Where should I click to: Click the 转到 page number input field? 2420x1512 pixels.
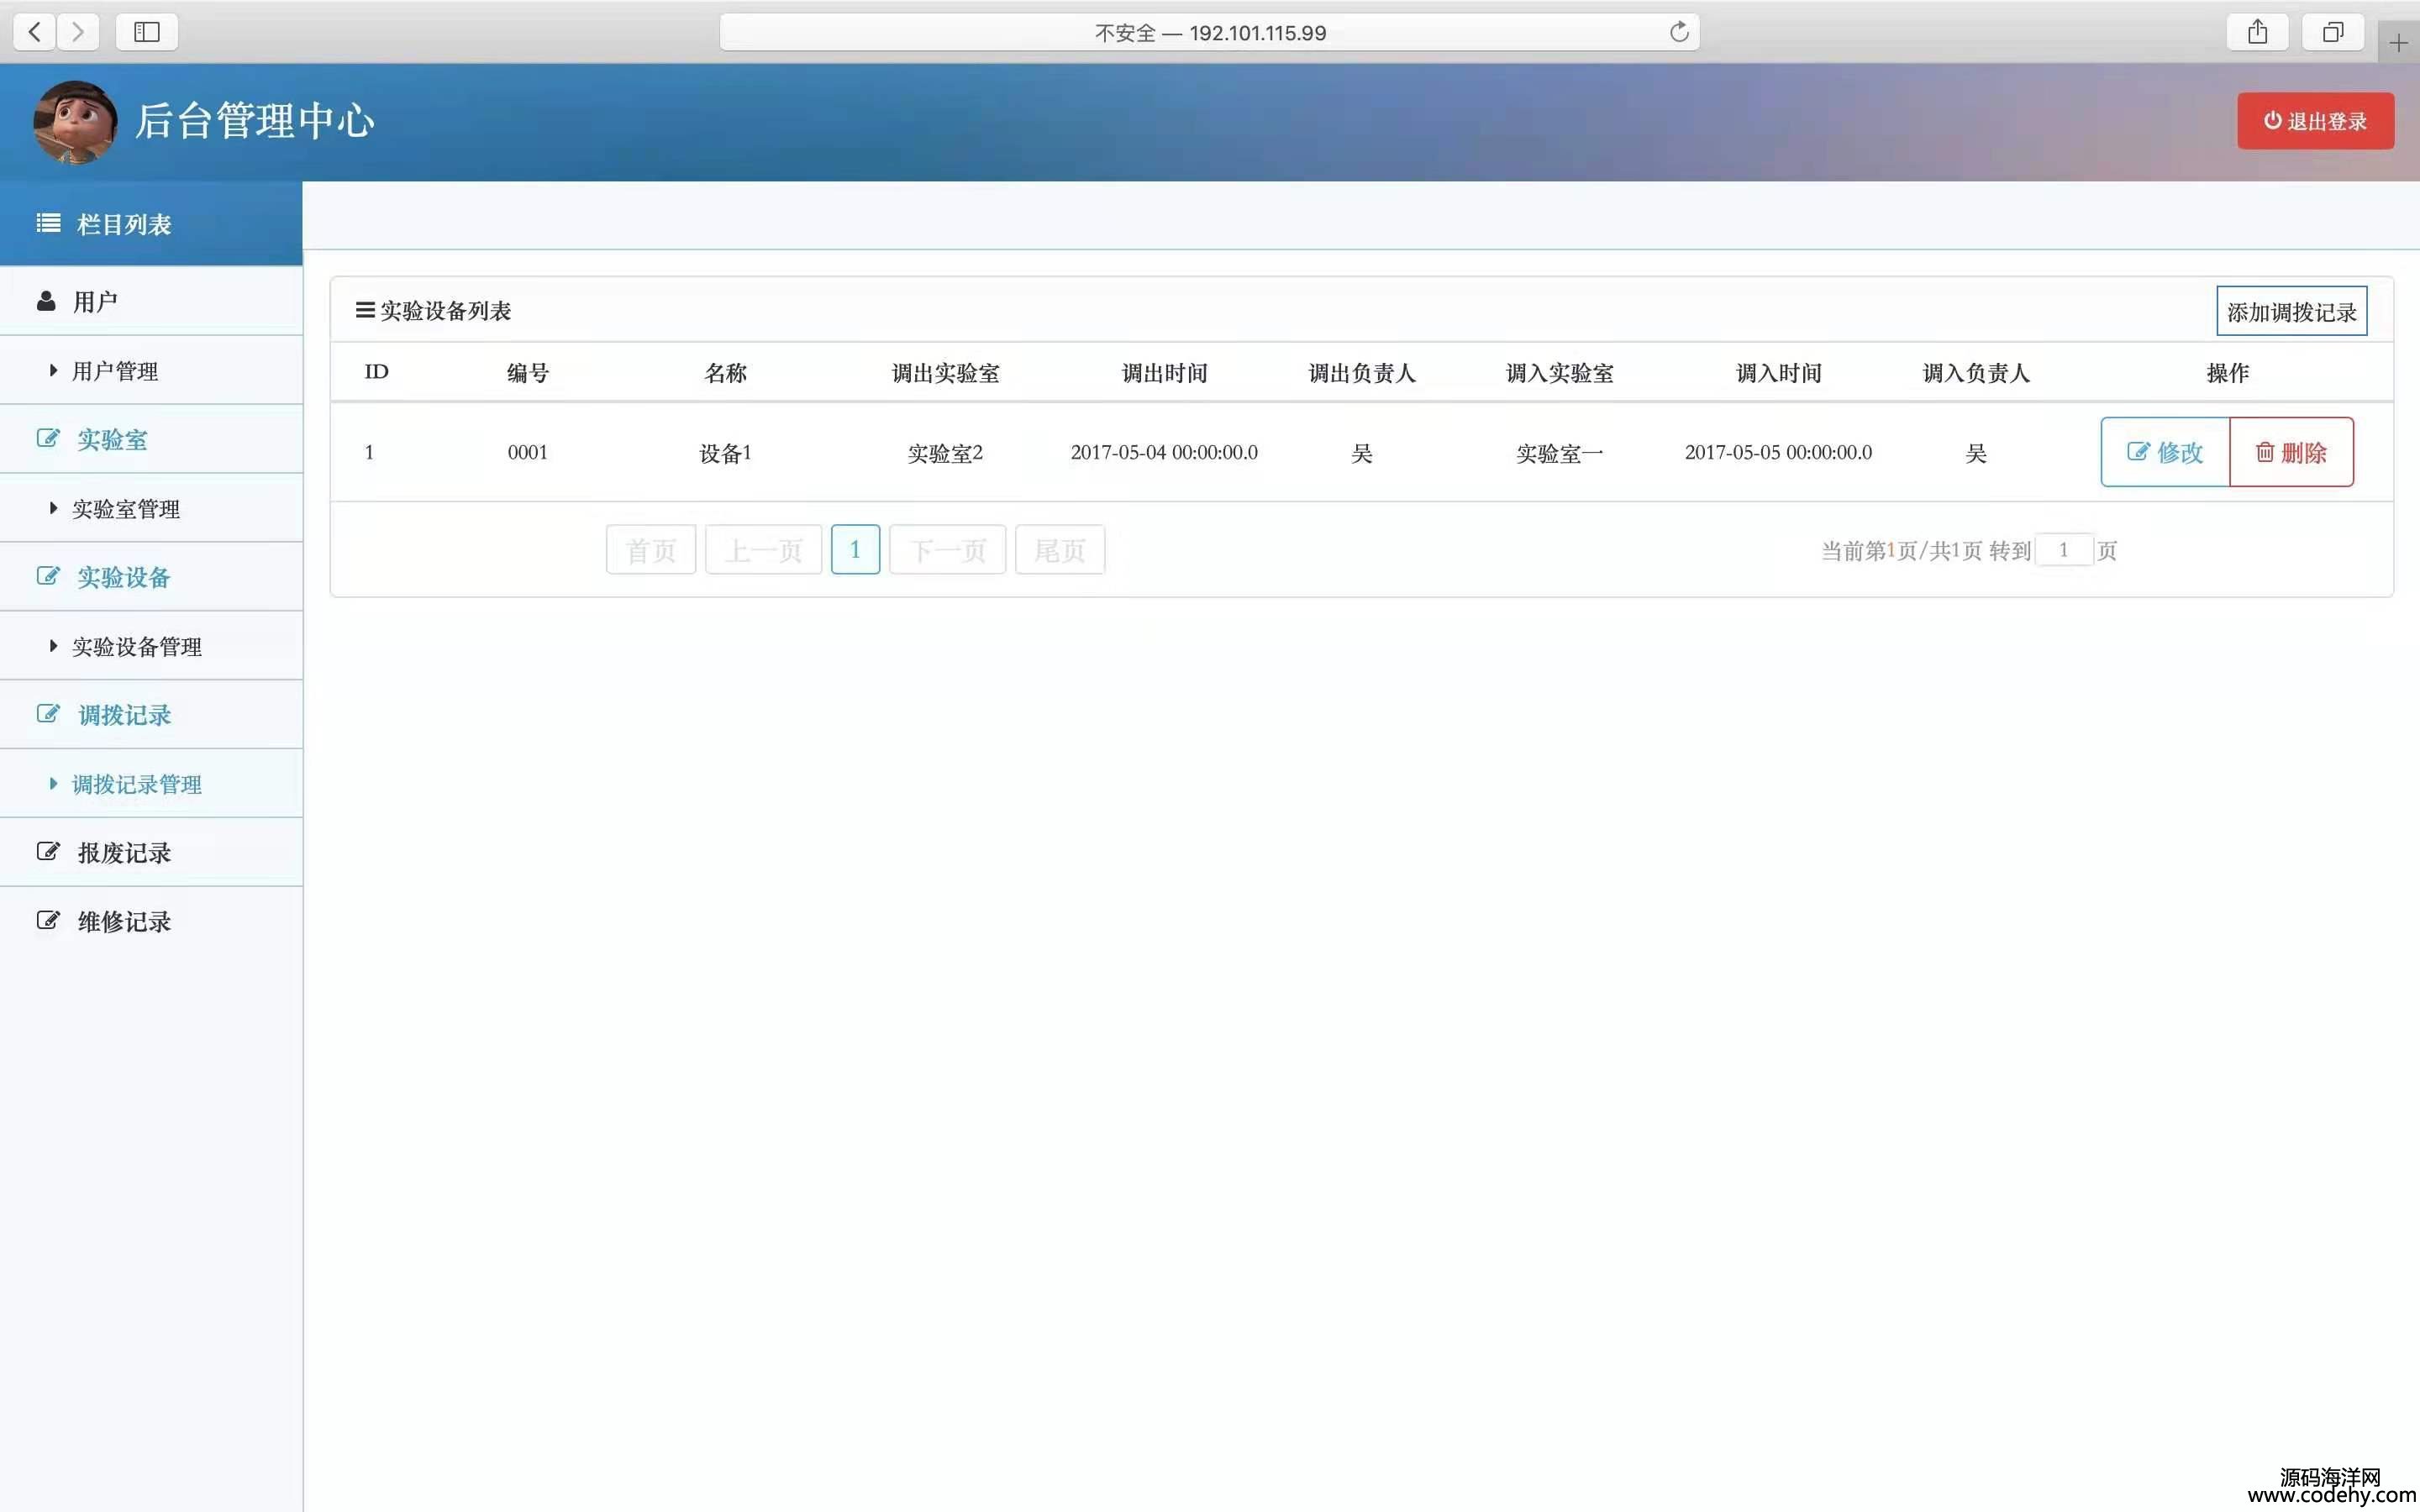click(x=2064, y=550)
